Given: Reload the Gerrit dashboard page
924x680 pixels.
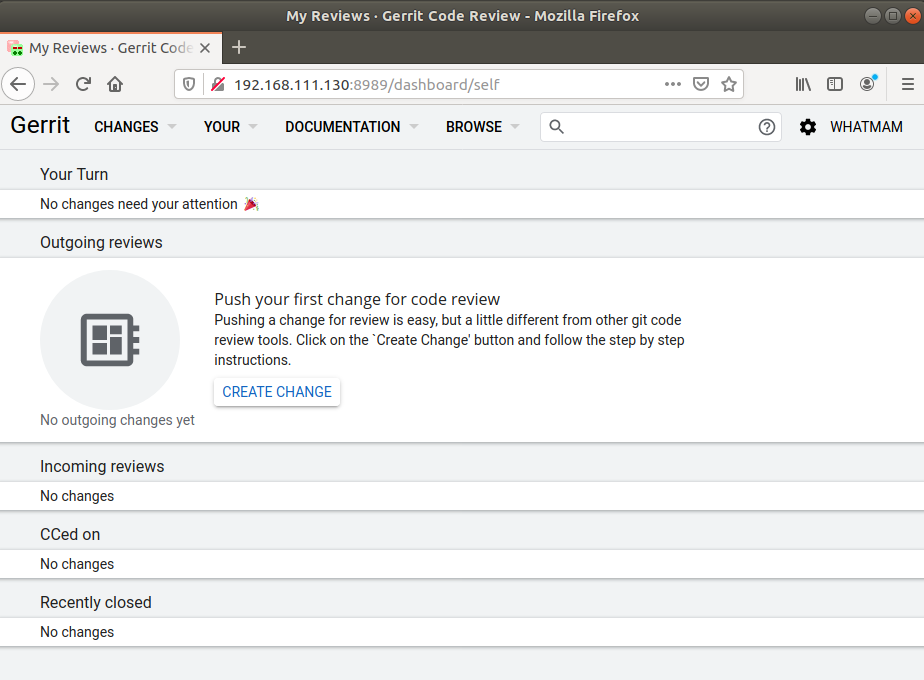Looking at the screenshot, I should click(x=83, y=84).
